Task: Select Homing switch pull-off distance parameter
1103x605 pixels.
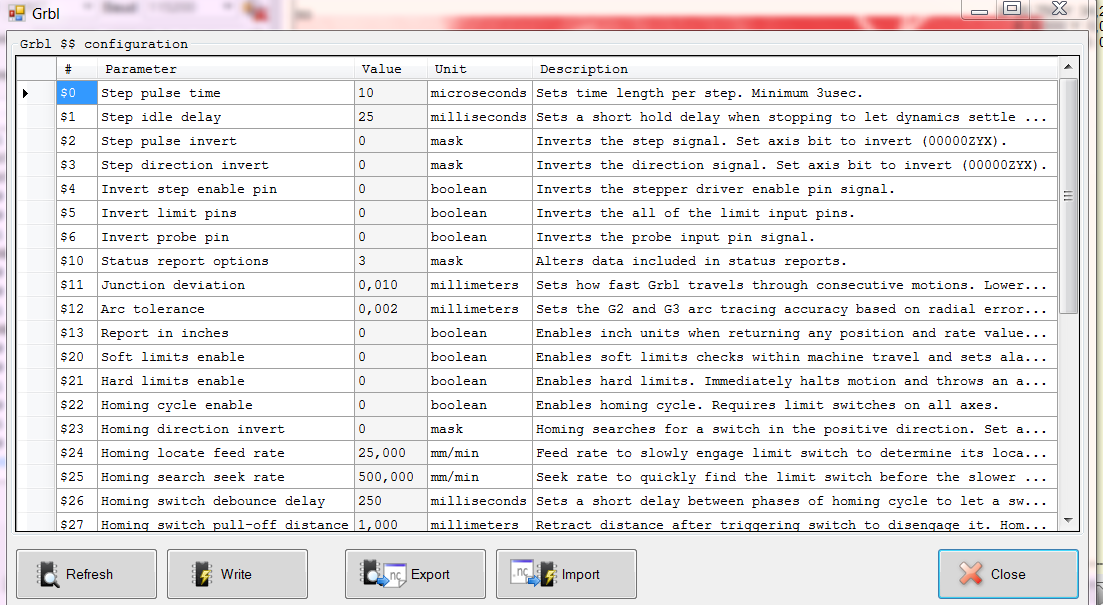Action: [226, 523]
